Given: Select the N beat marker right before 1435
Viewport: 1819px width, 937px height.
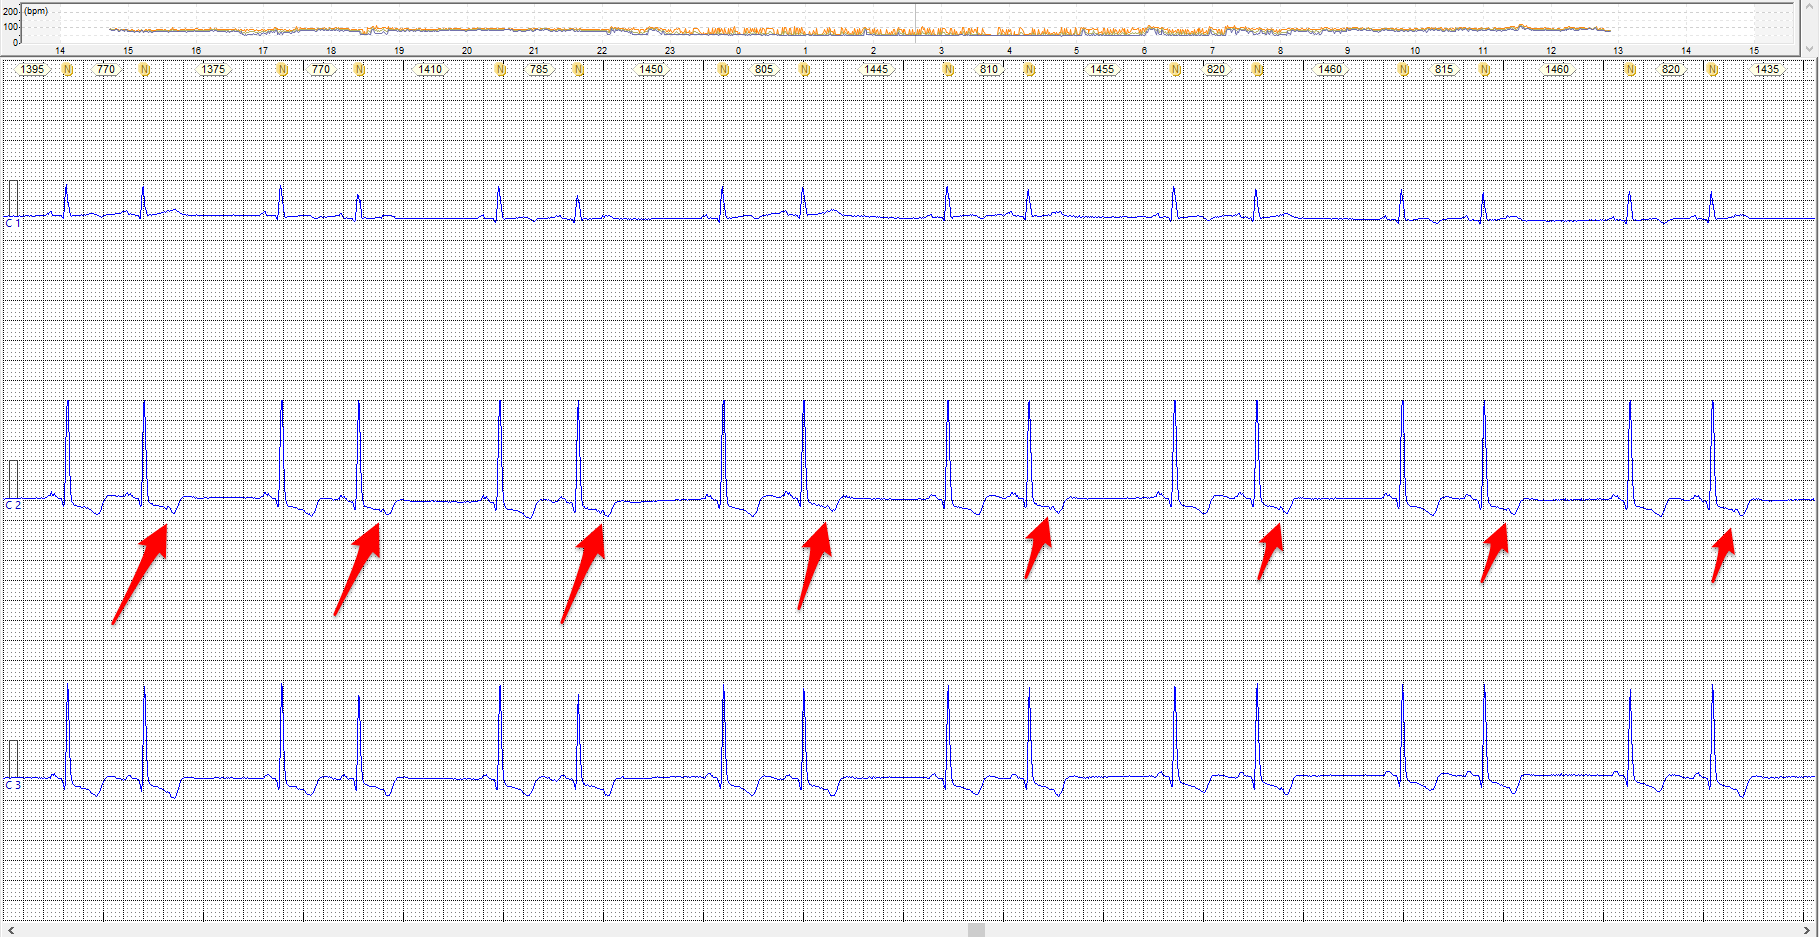Looking at the screenshot, I should (x=1713, y=69).
